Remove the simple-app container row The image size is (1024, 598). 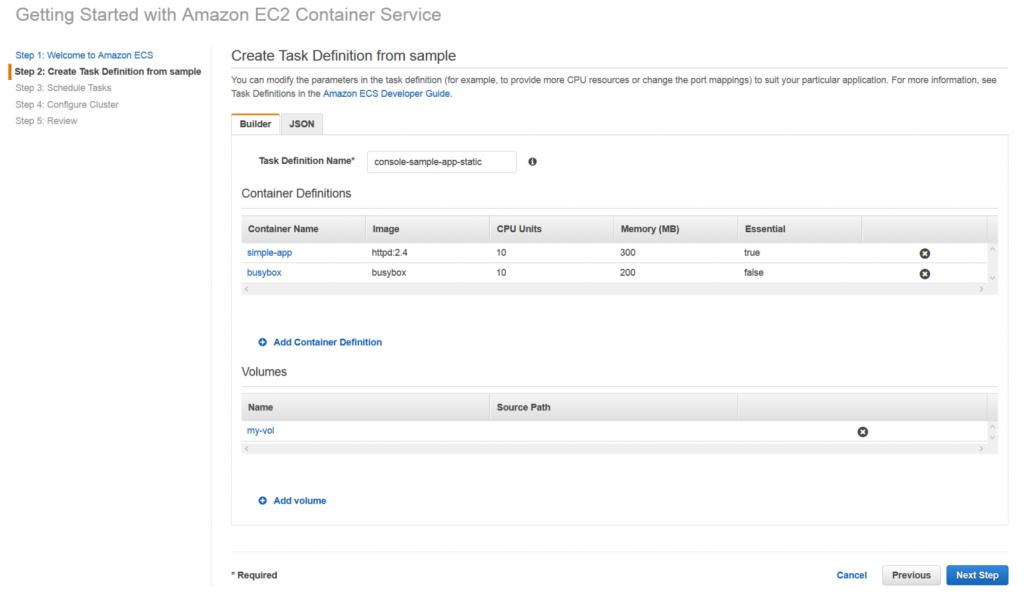click(x=925, y=253)
